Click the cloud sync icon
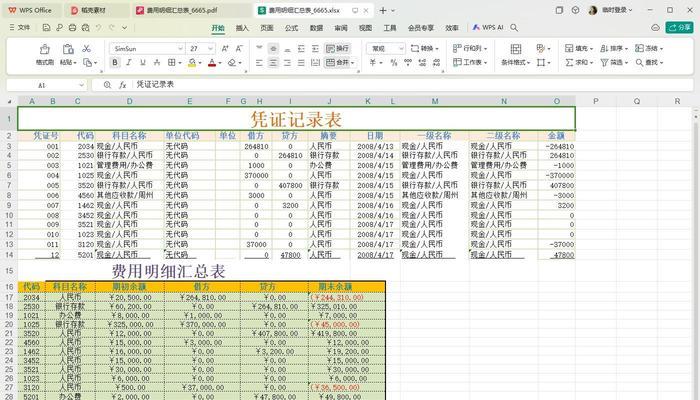 tap(655, 28)
